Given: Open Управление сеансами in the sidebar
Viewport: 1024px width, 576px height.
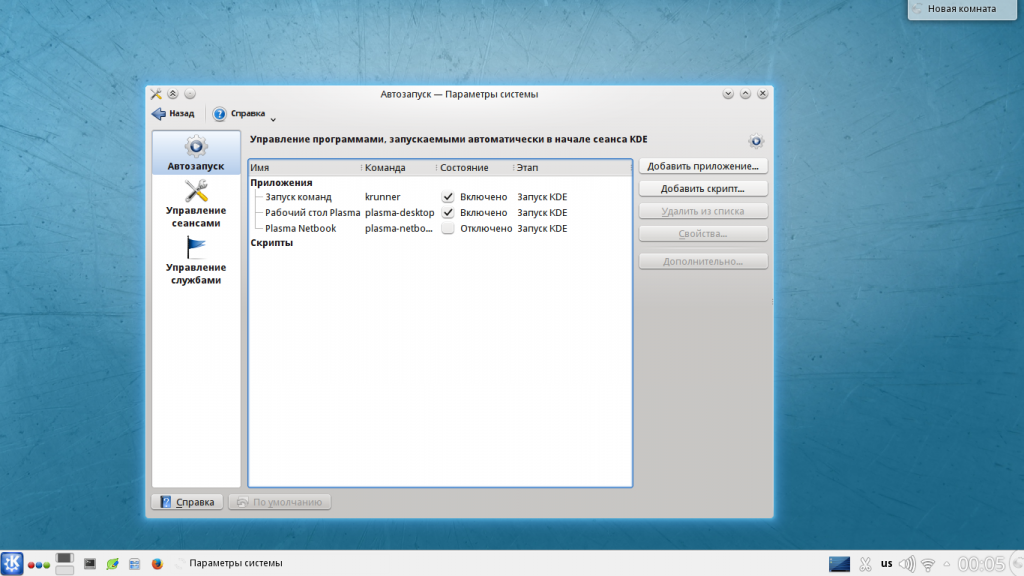Looking at the screenshot, I should point(196,204).
